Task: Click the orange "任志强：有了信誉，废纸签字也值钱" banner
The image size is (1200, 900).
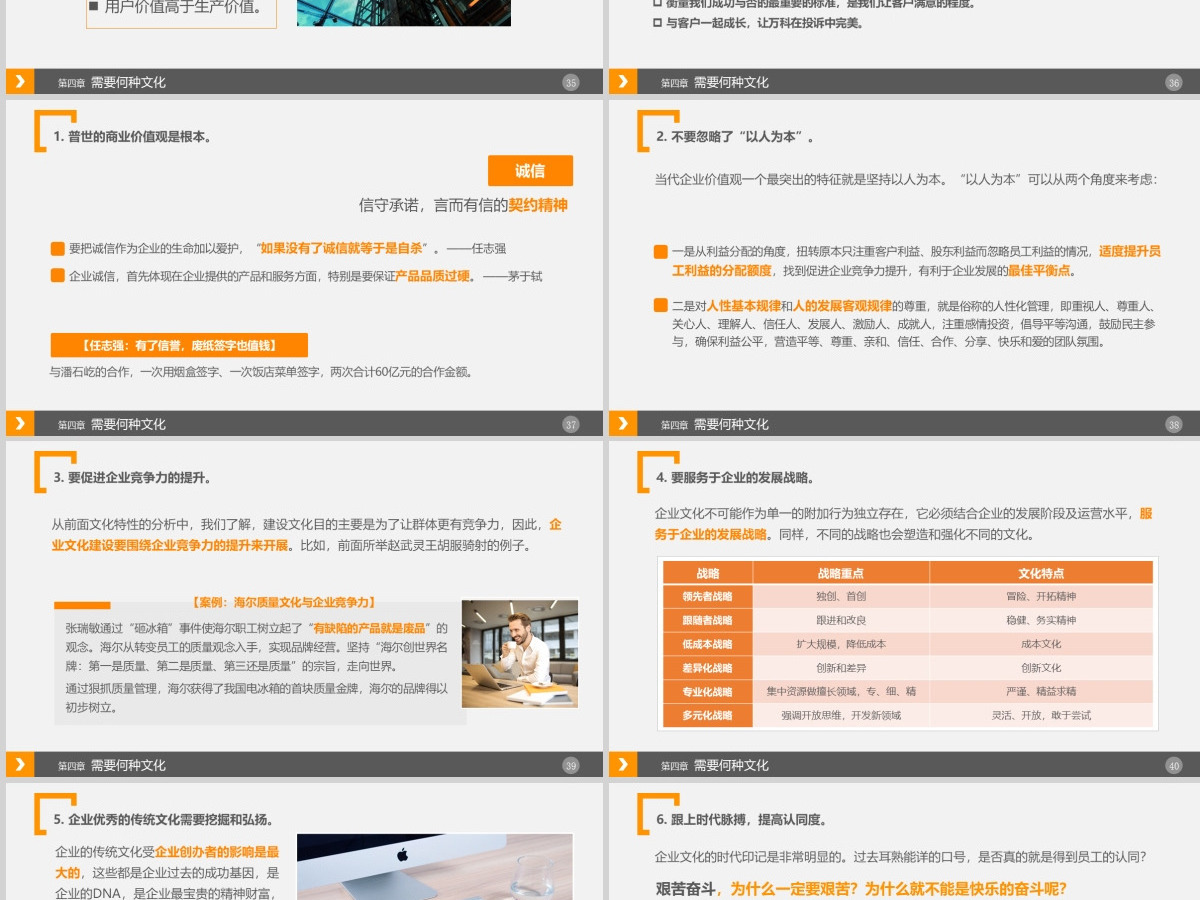Action: tap(179, 346)
